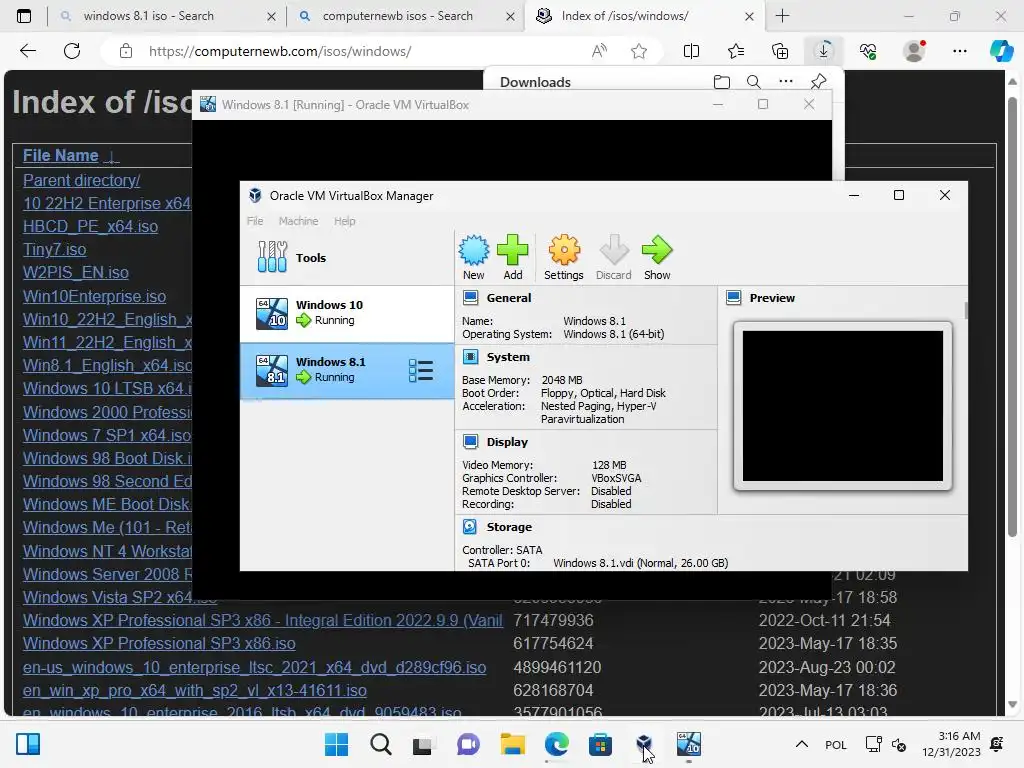Click the Add VM plus icon
The image size is (1024, 768).
[x=513, y=257]
